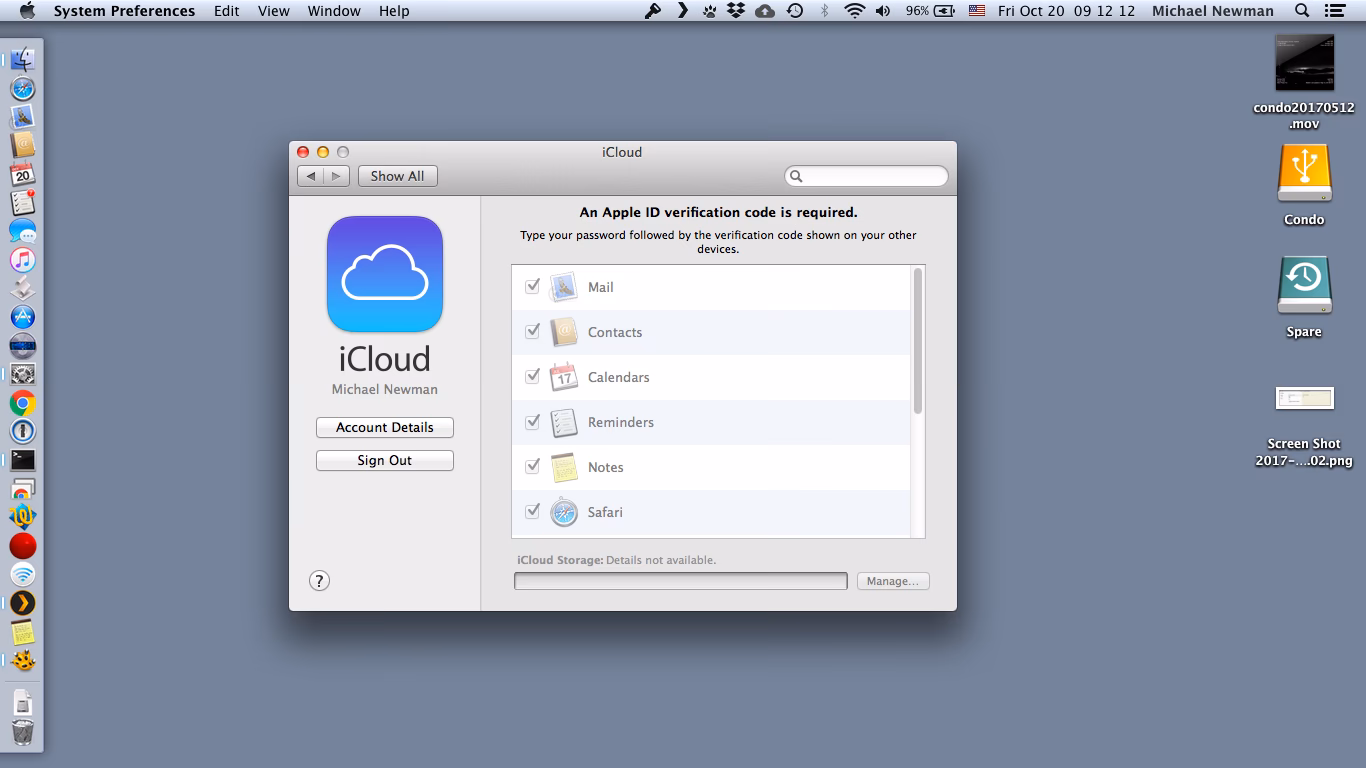Open the battery status menu at 96%
1366x768 pixels.
(x=930, y=11)
